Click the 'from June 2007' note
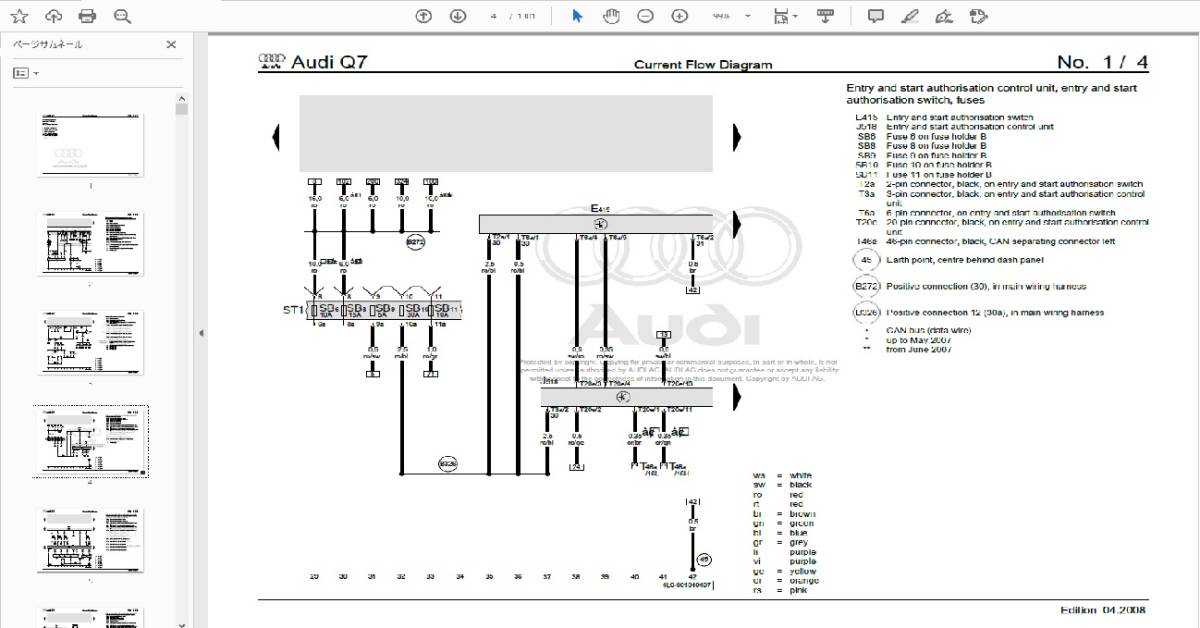The image size is (1200, 628). [920, 350]
